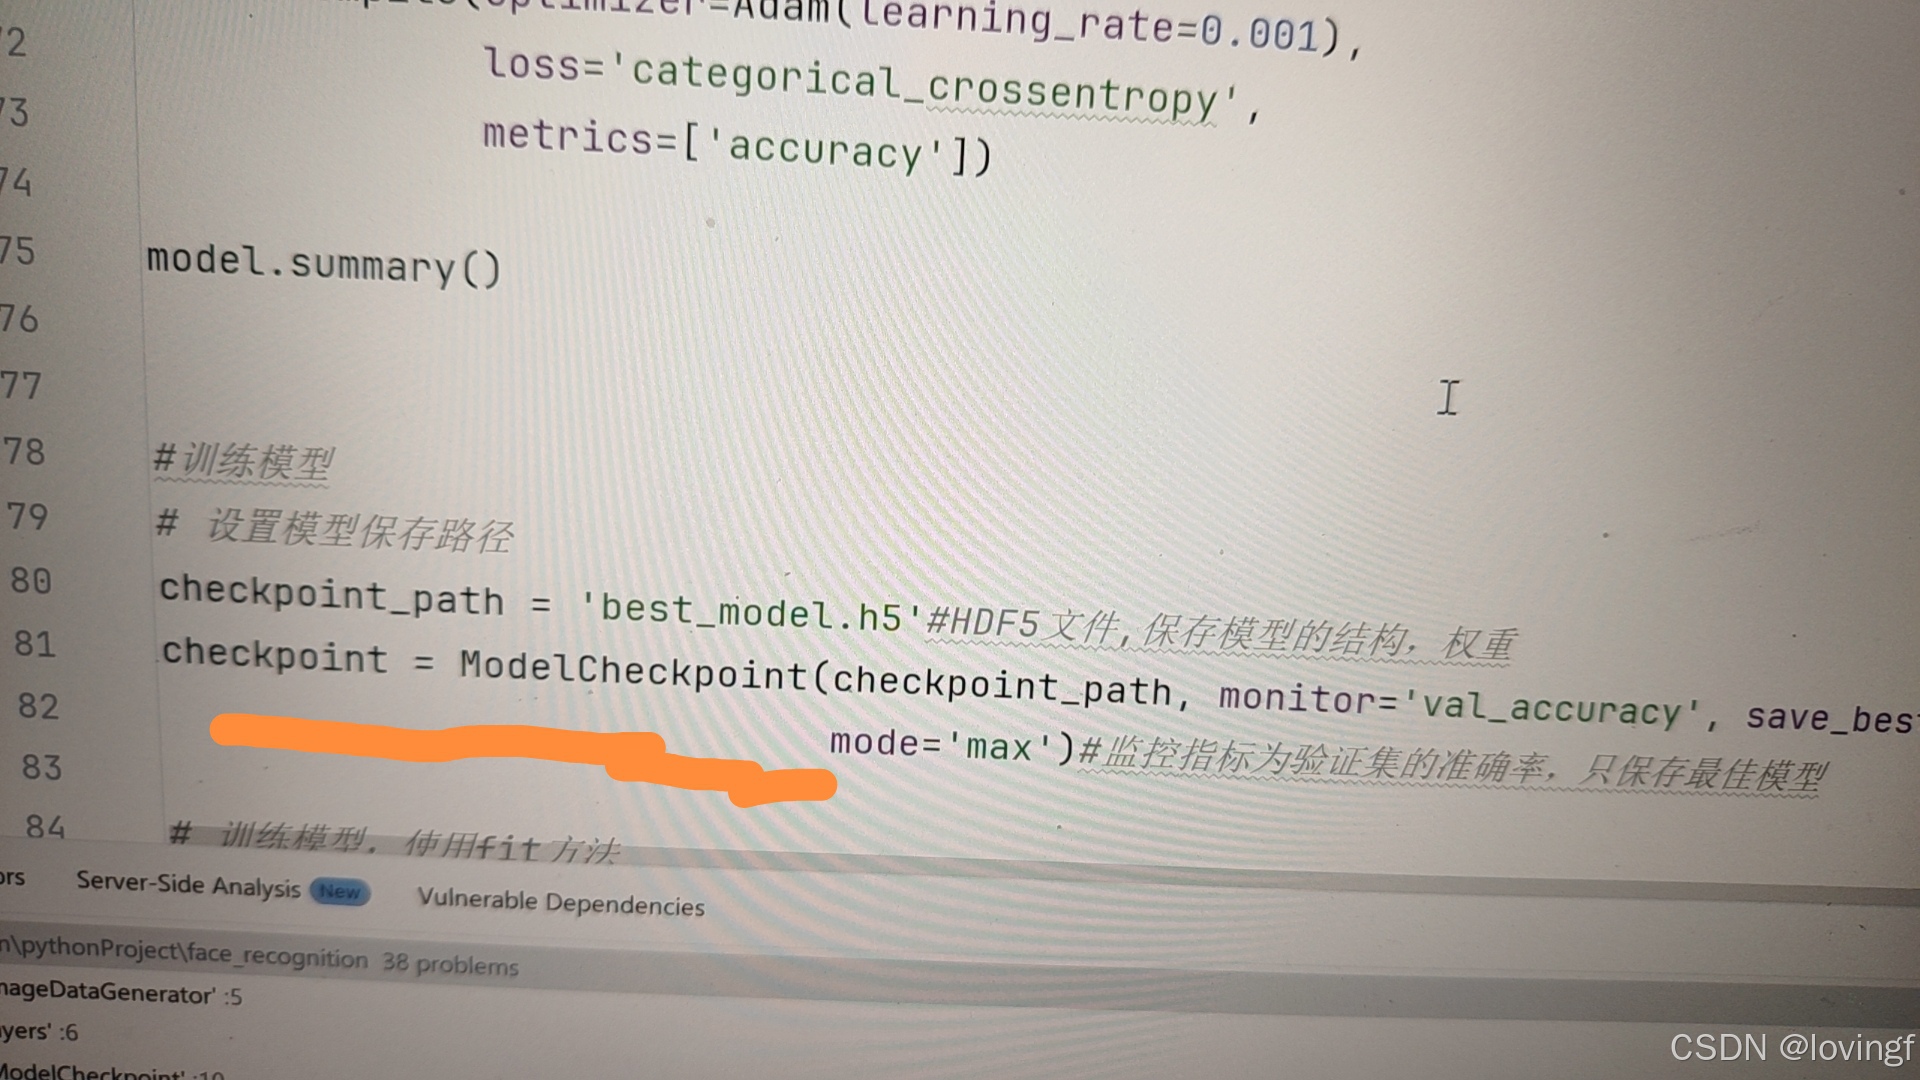Click gutter line number 80
Image resolution: width=1920 pixels, height=1080 pixels.
tap(30, 581)
